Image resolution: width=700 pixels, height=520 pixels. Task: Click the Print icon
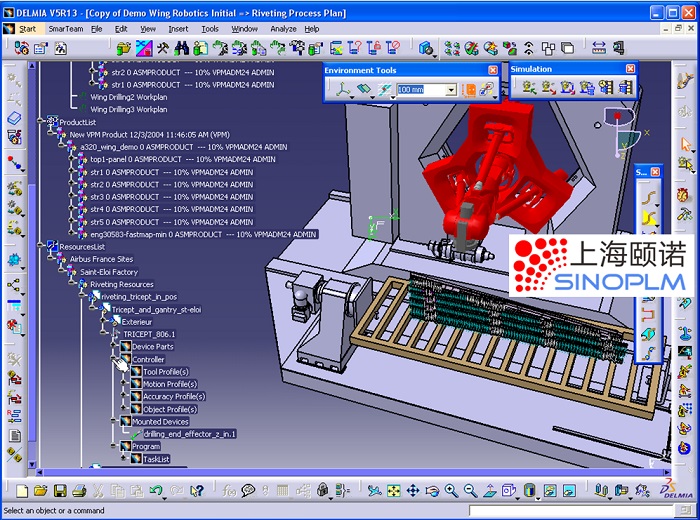79,491
